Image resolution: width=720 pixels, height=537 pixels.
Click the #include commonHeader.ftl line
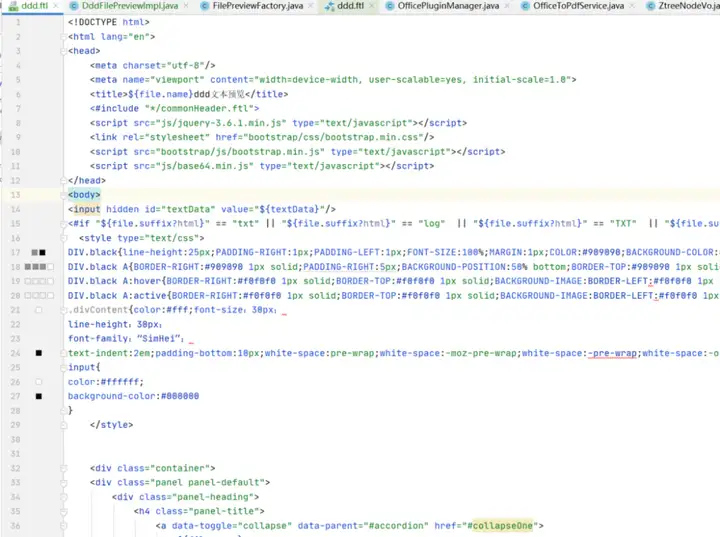[174, 108]
